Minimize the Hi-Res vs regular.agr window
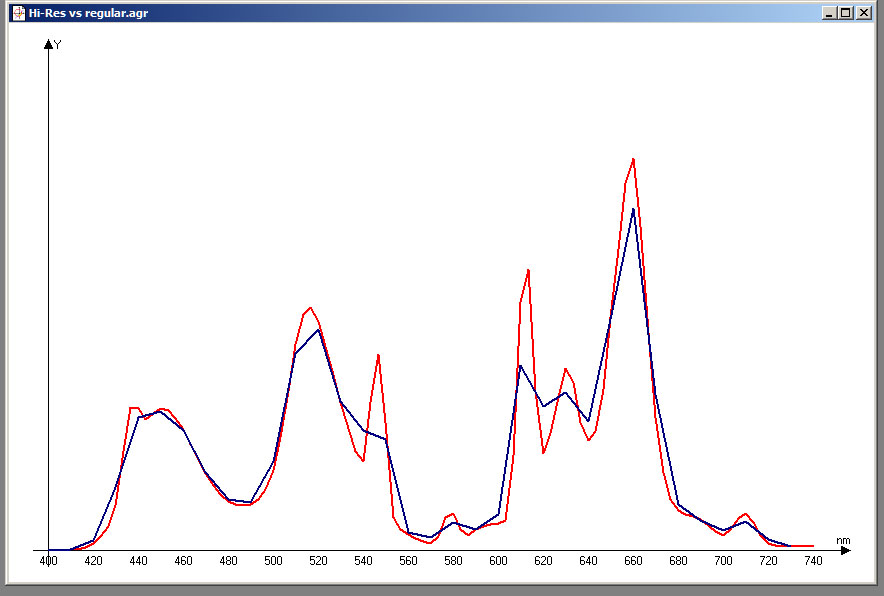 [x=828, y=12]
